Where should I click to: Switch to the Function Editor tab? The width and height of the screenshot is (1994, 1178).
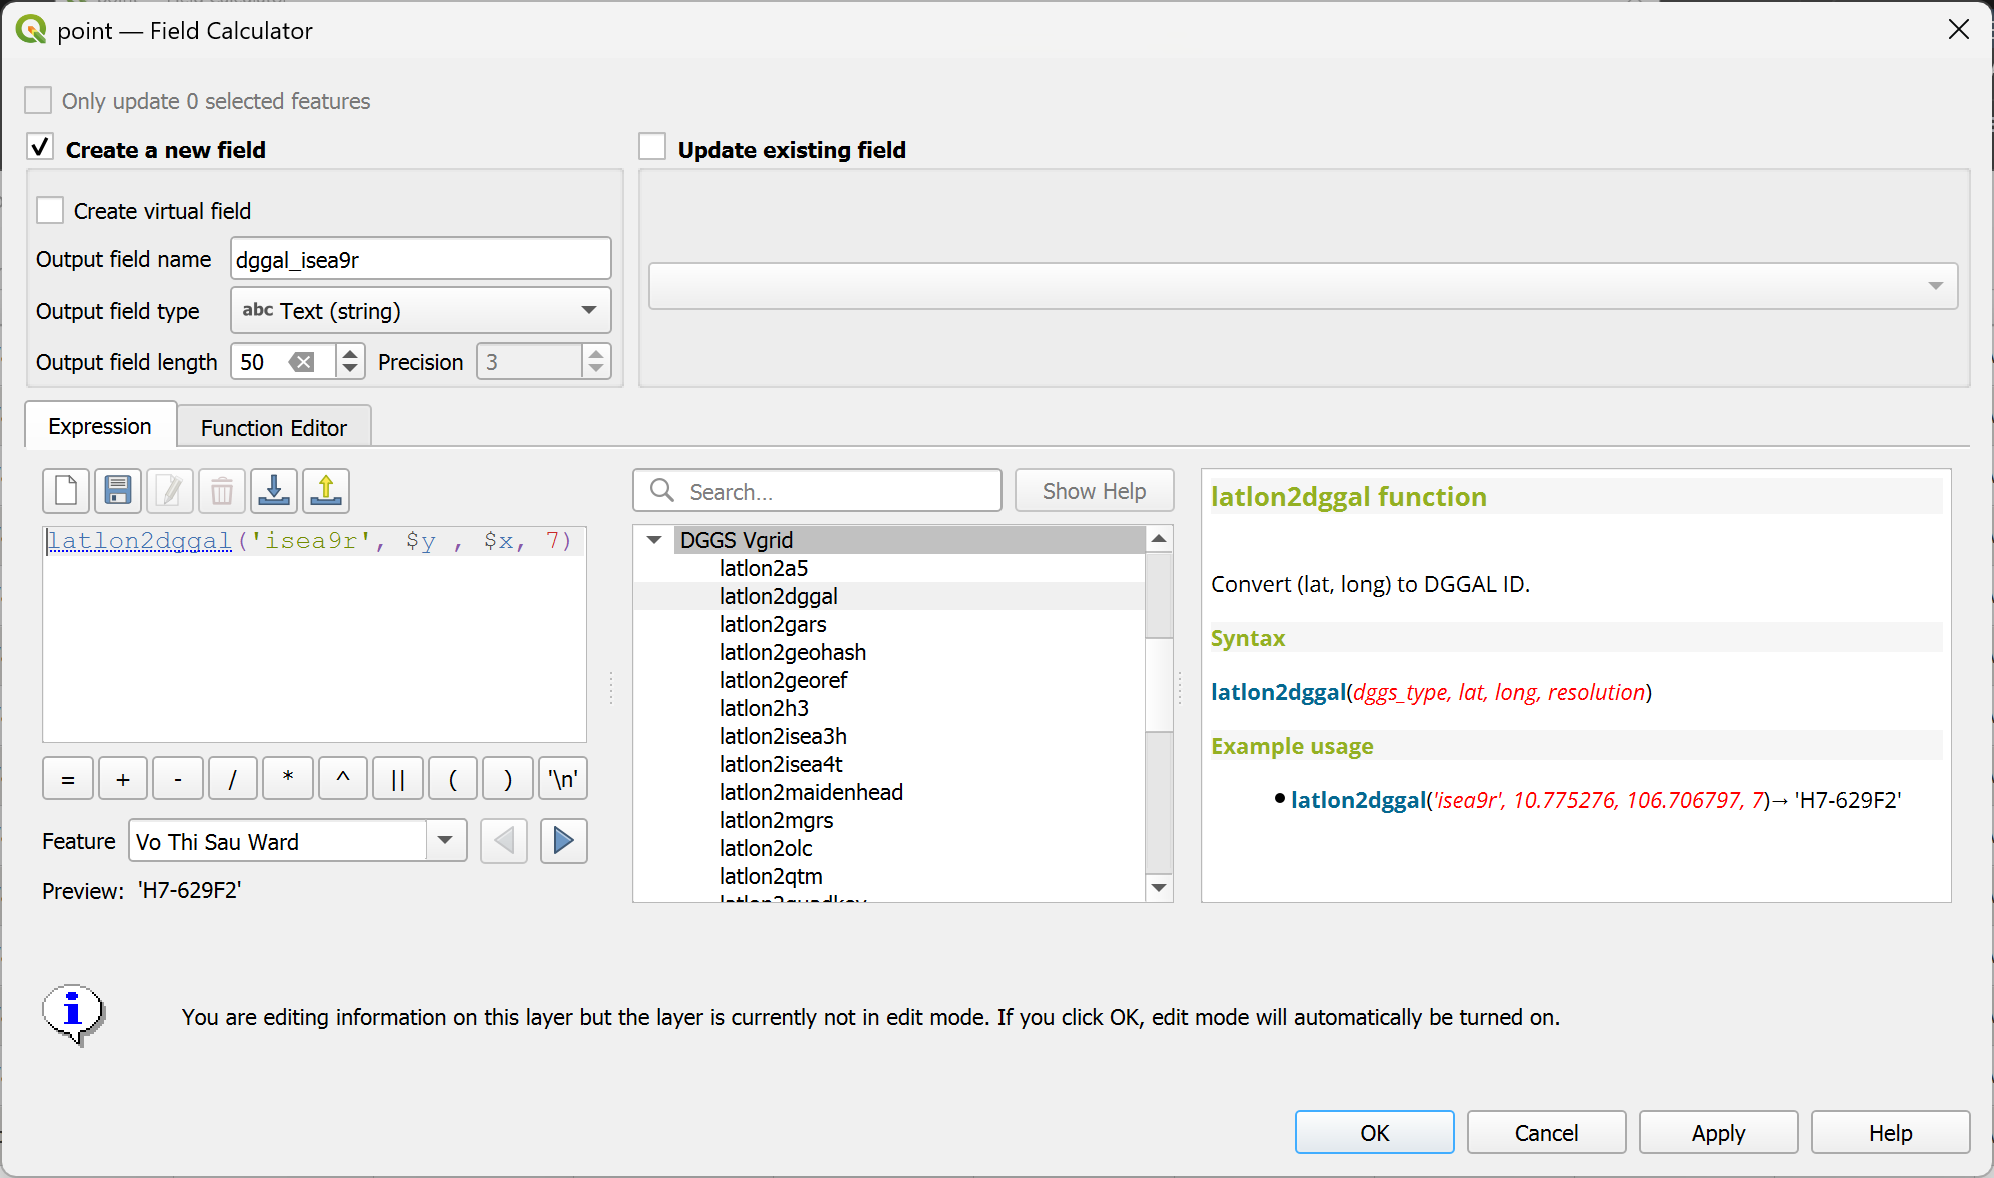[x=273, y=428]
